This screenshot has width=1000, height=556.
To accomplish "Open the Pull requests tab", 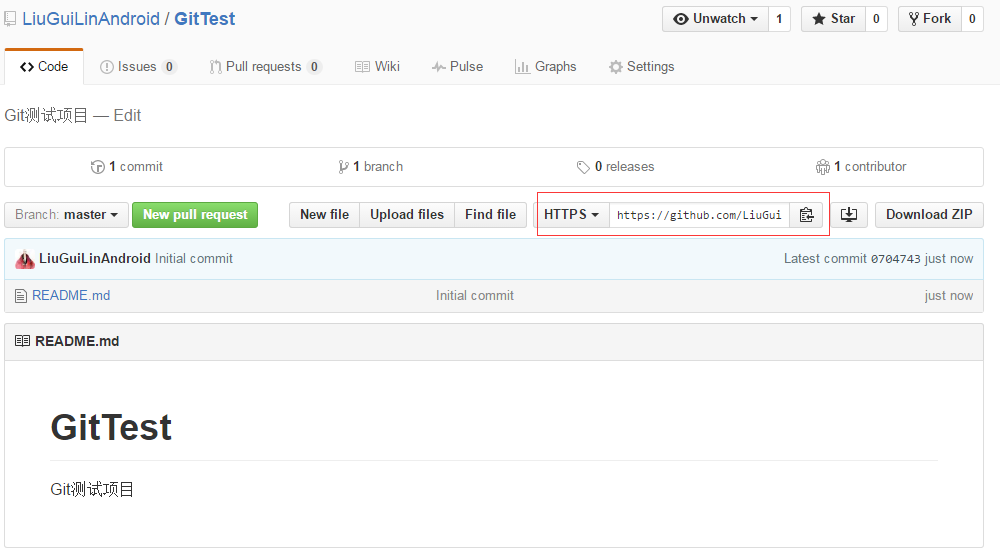I will 265,67.
